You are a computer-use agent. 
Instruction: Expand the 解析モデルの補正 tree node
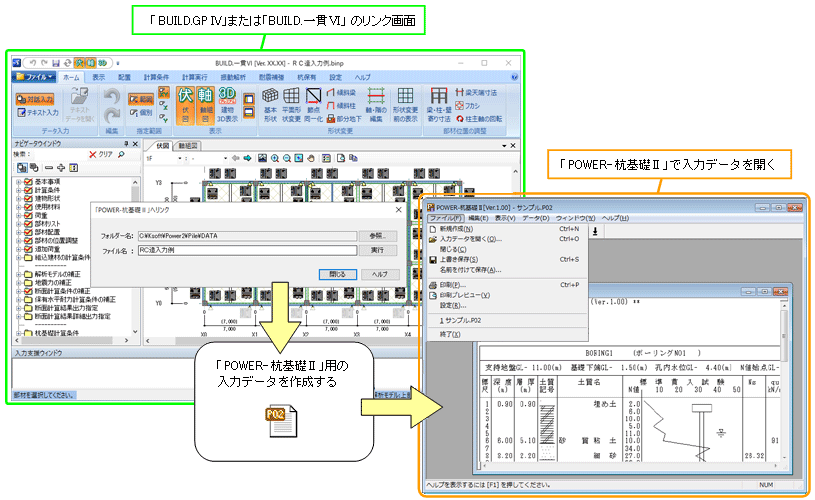pos(19,274)
